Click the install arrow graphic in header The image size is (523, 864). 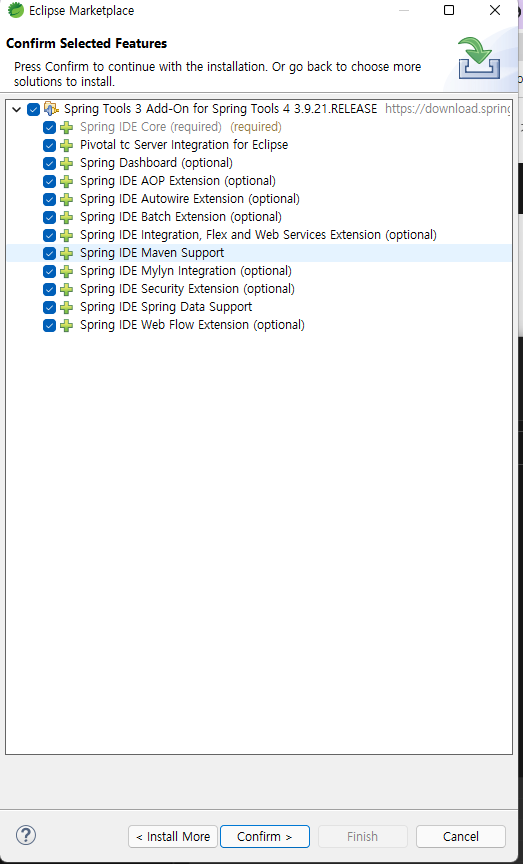479,58
